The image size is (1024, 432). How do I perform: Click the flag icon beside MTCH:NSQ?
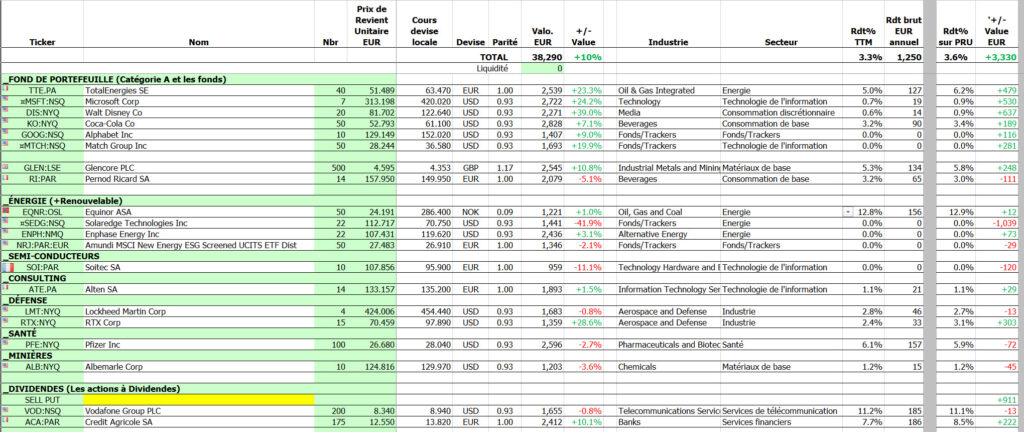[5, 144]
